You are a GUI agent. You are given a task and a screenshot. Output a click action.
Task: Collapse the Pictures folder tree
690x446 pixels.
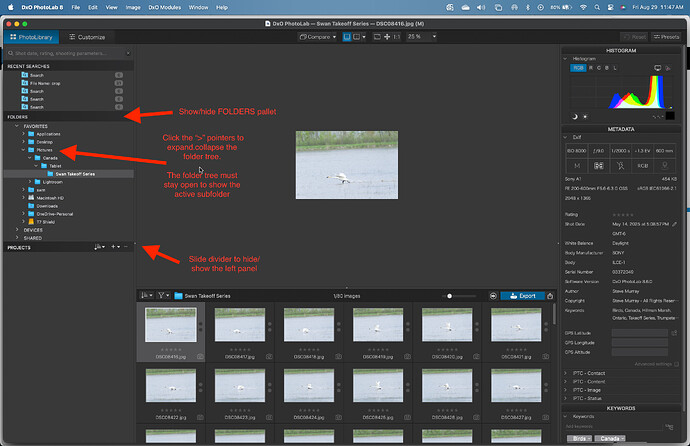(x=23, y=150)
